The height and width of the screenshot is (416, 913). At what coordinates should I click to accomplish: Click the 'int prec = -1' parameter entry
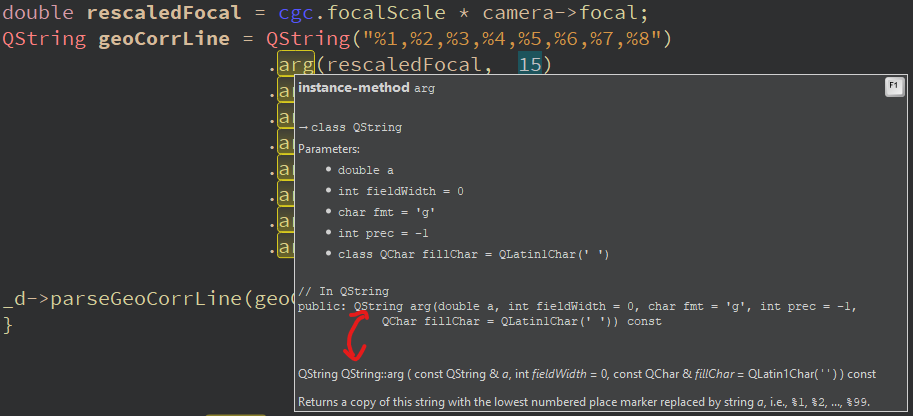[x=383, y=233]
